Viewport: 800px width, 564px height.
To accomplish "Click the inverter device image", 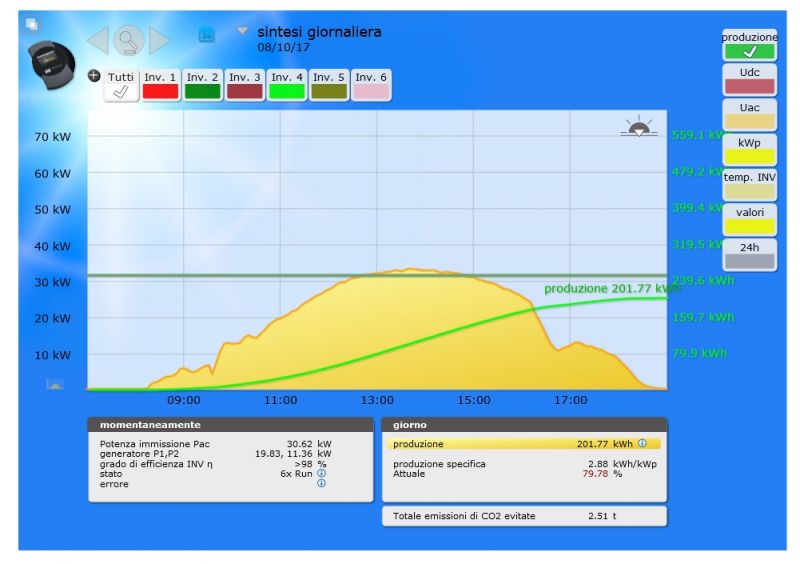I will (x=51, y=65).
